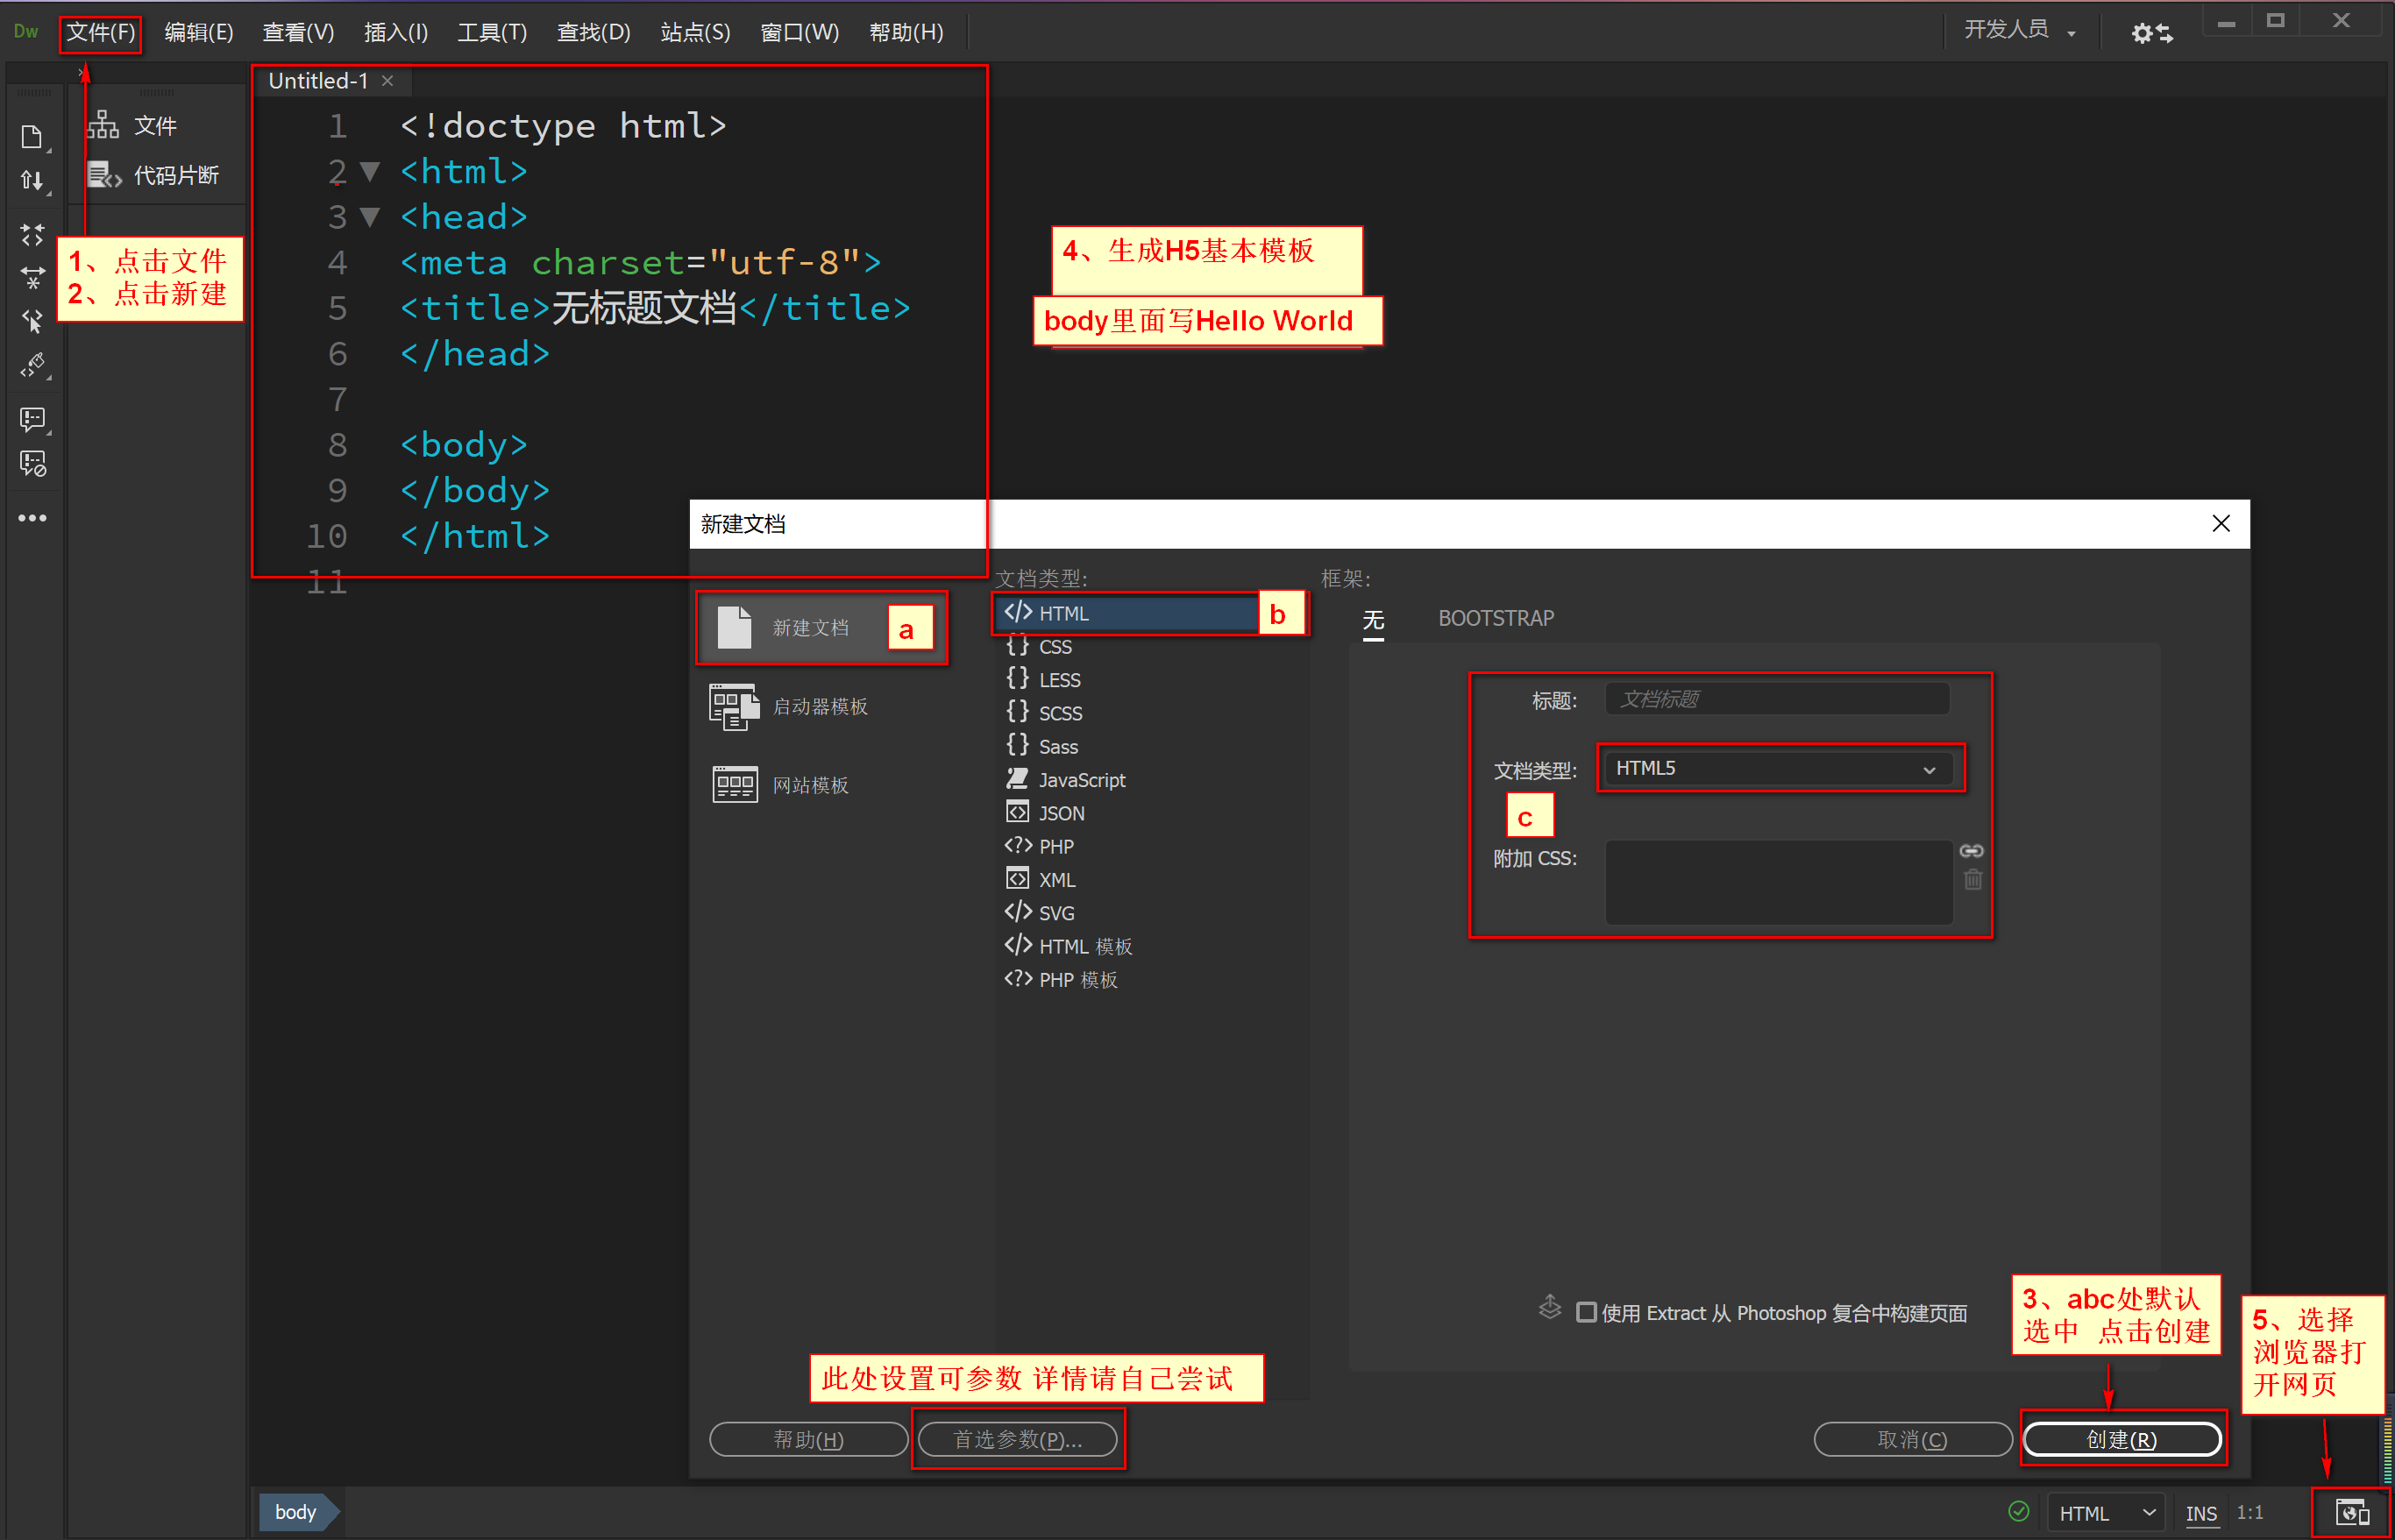Close the Untitled-1 tab
The image size is (2395, 1540).
click(x=388, y=81)
